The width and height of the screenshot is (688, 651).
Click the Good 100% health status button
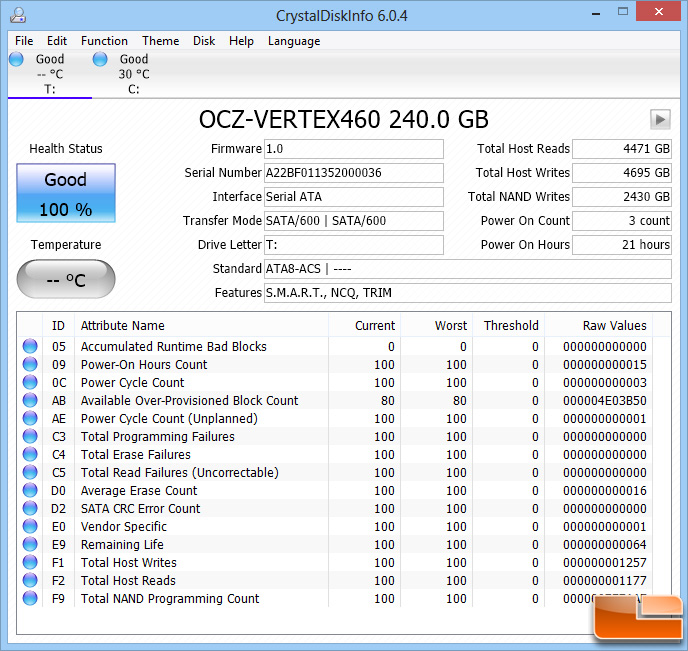66,193
